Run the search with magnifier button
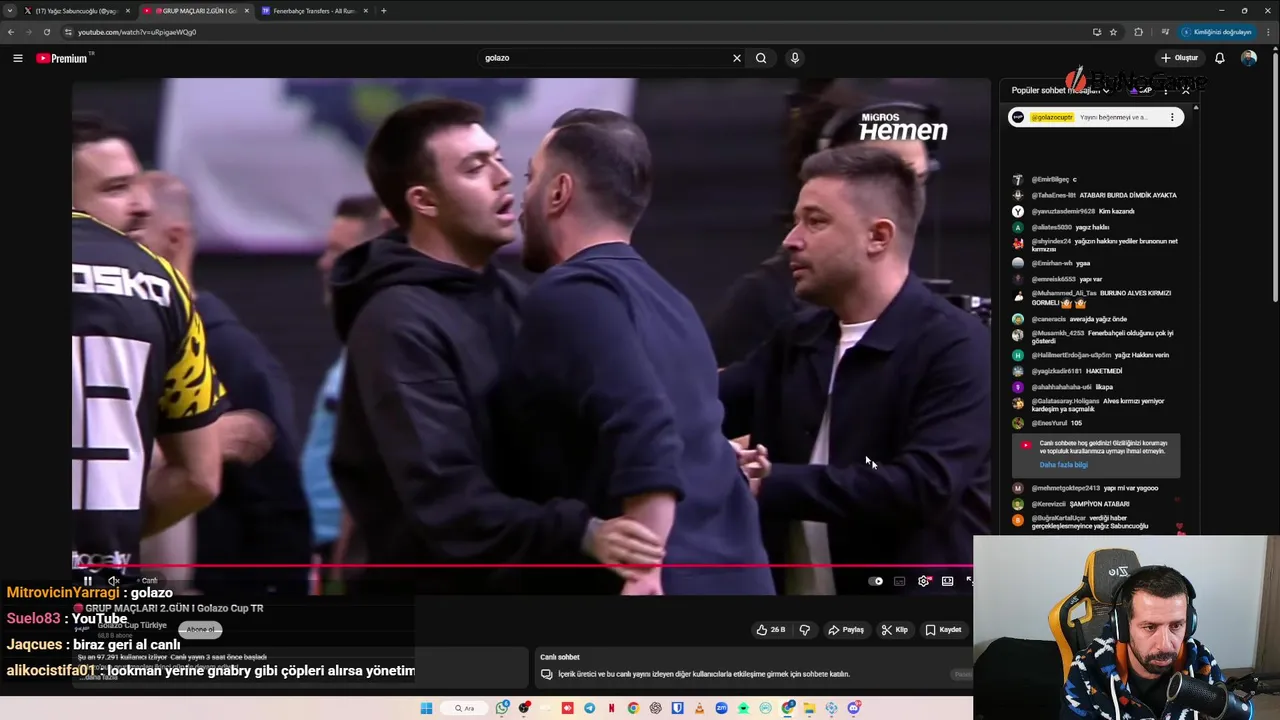The height and width of the screenshot is (720, 1280). pos(761,58)
